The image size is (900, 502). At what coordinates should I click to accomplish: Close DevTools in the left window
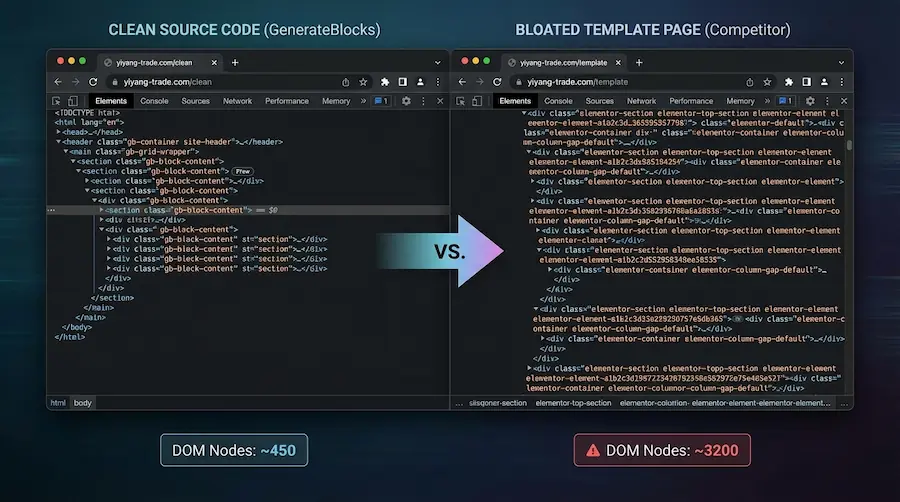pos(439,101)
